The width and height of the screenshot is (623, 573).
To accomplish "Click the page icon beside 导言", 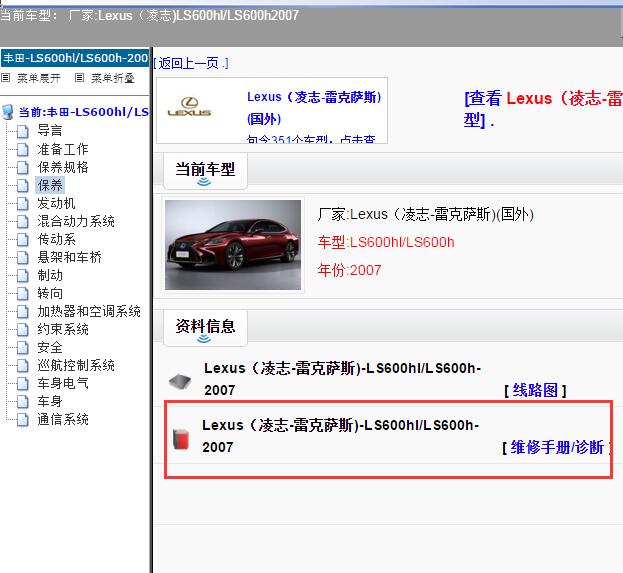I will pos(23,131).
